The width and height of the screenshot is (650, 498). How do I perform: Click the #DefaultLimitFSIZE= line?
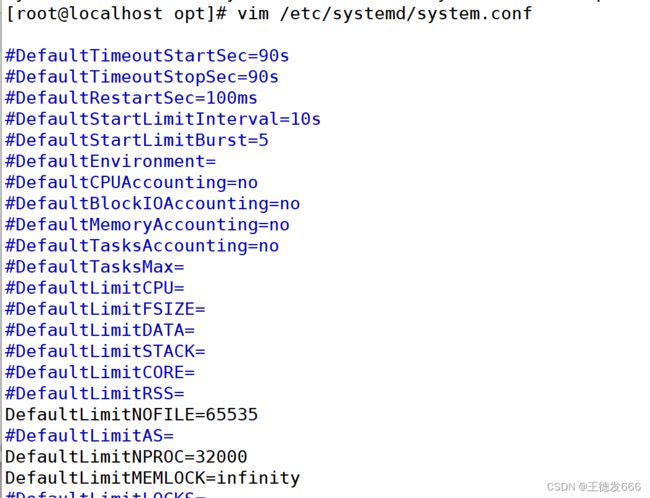105,309
